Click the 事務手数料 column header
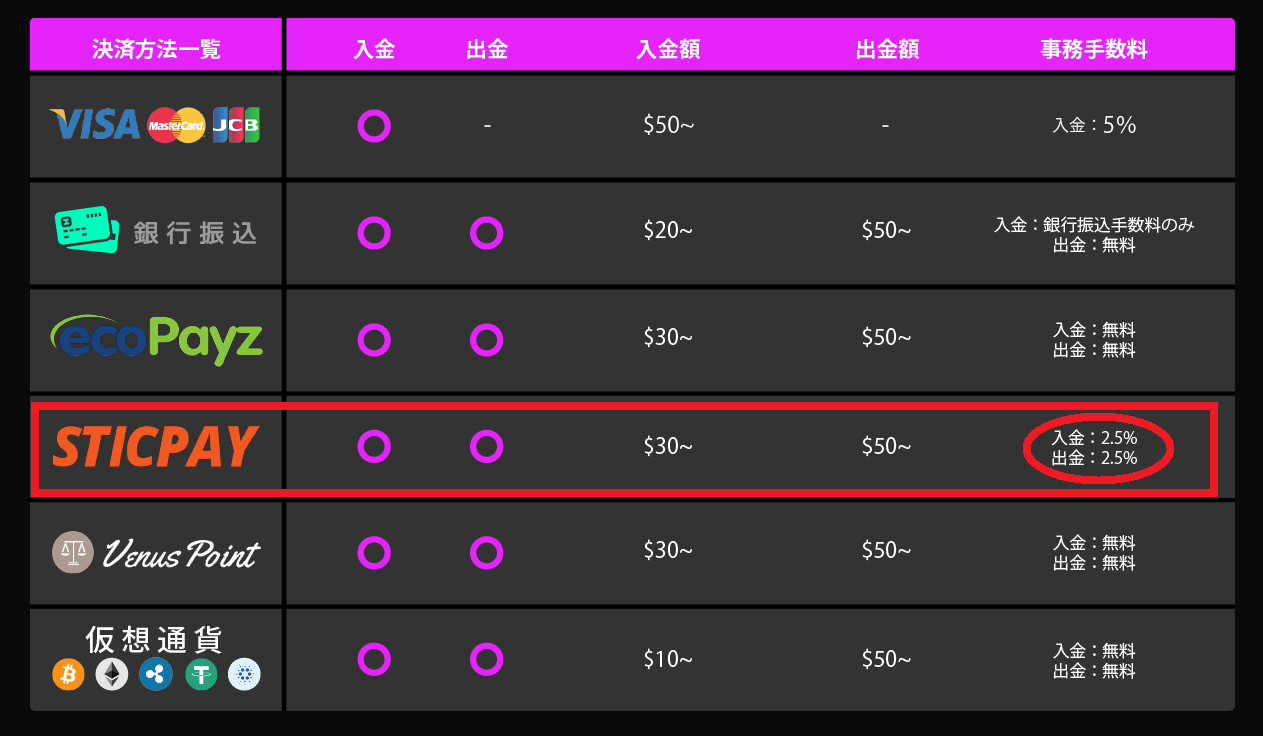This screenshot has width=1263, height=736. click(1094, 49)
